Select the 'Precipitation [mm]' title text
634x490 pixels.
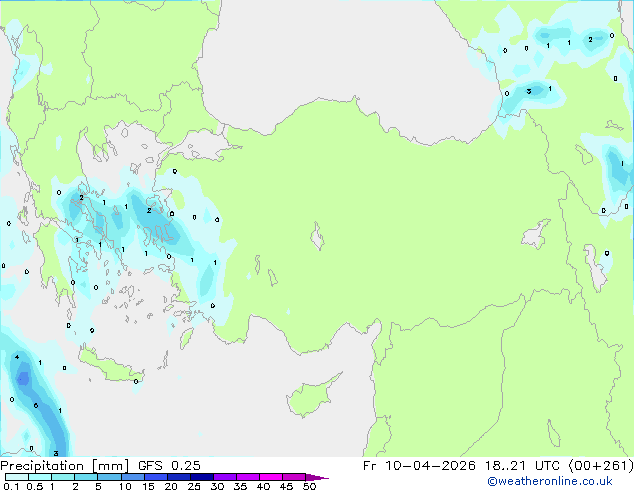[x=65, y=466]
